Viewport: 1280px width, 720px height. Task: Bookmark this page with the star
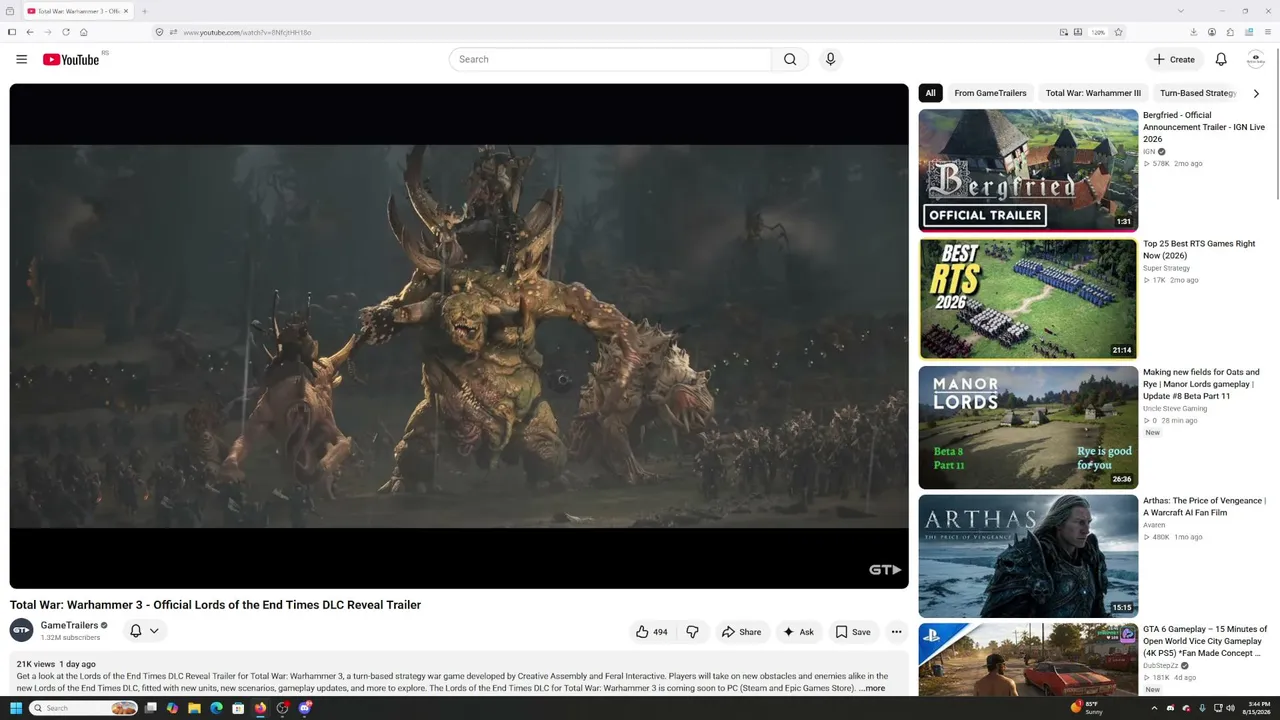(x=1118, y=32)
